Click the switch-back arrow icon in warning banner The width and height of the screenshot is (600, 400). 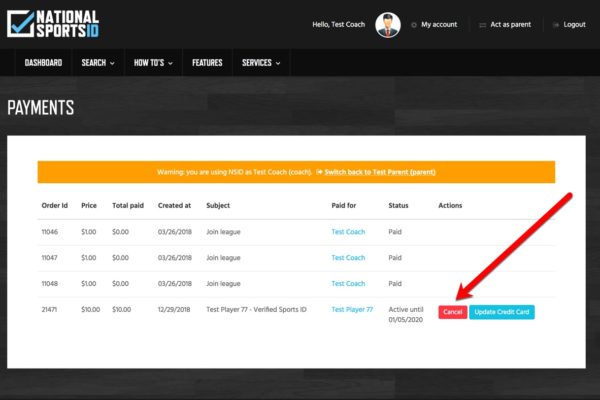click(x=320, y=172)
